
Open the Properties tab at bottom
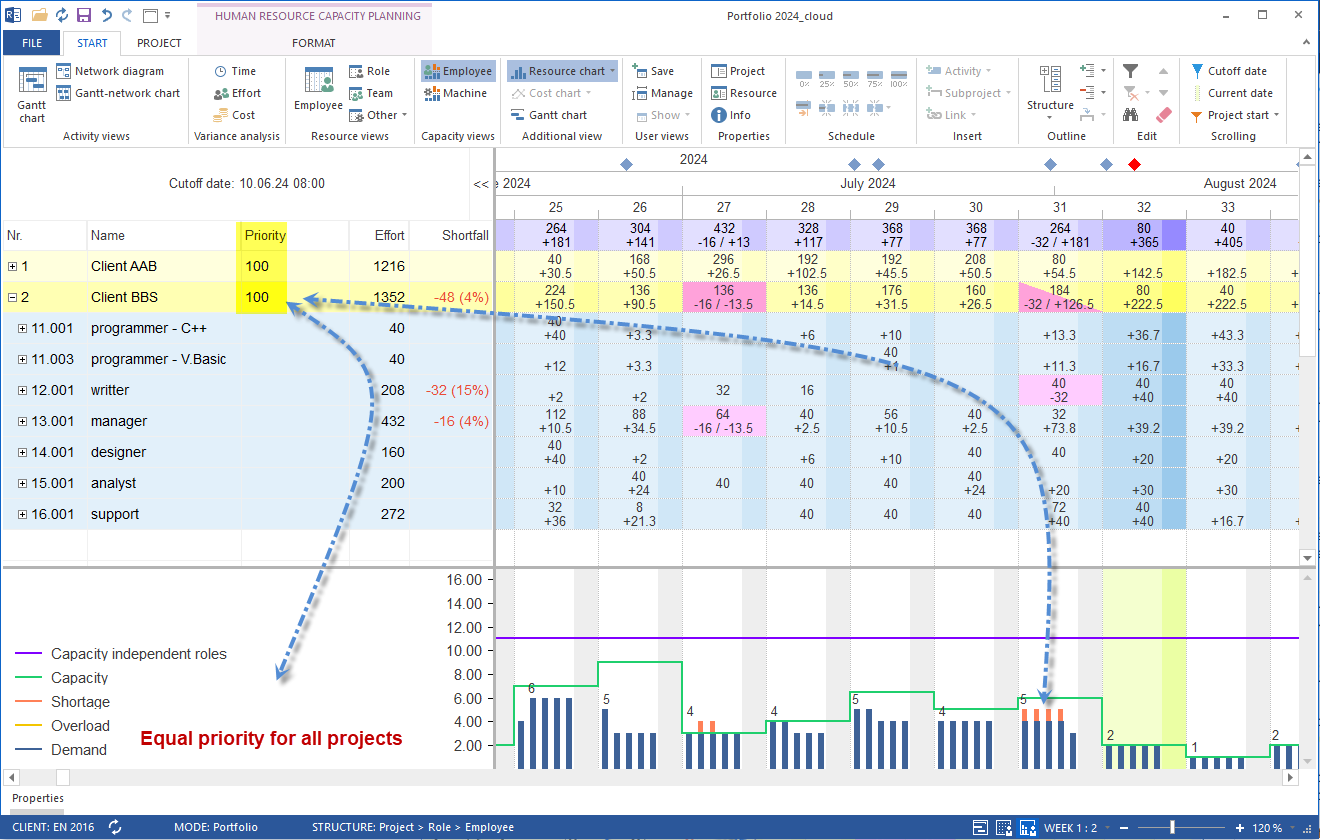pos(38,798)
